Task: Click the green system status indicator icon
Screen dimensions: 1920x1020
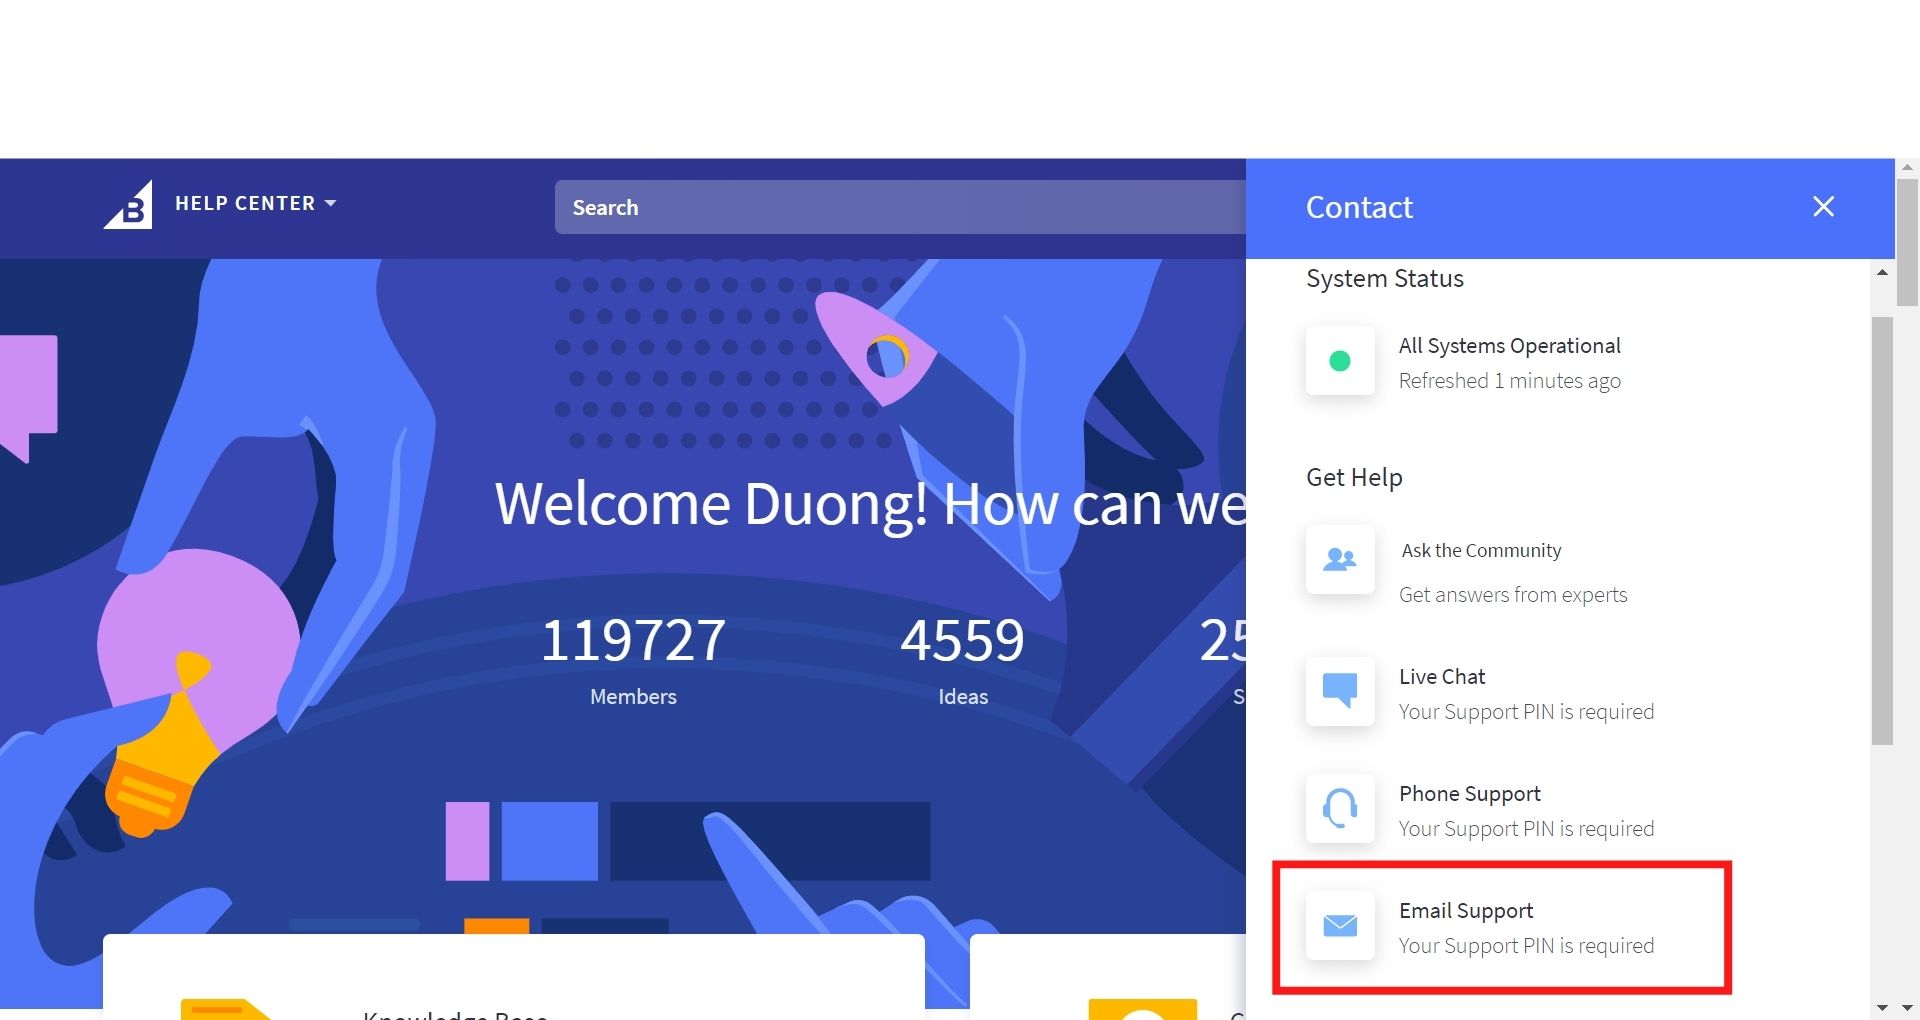Action: coord(1340,361)
